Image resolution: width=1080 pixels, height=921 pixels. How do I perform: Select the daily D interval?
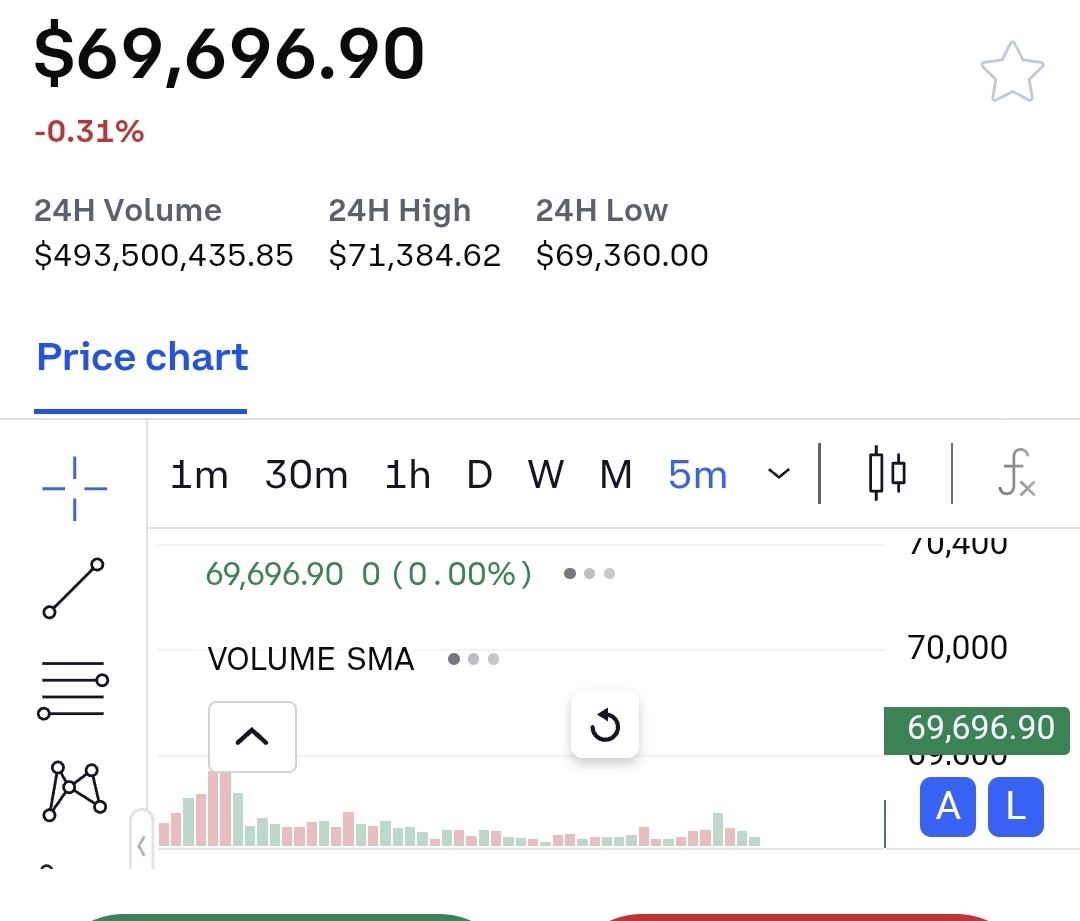(x=479, y=475)
